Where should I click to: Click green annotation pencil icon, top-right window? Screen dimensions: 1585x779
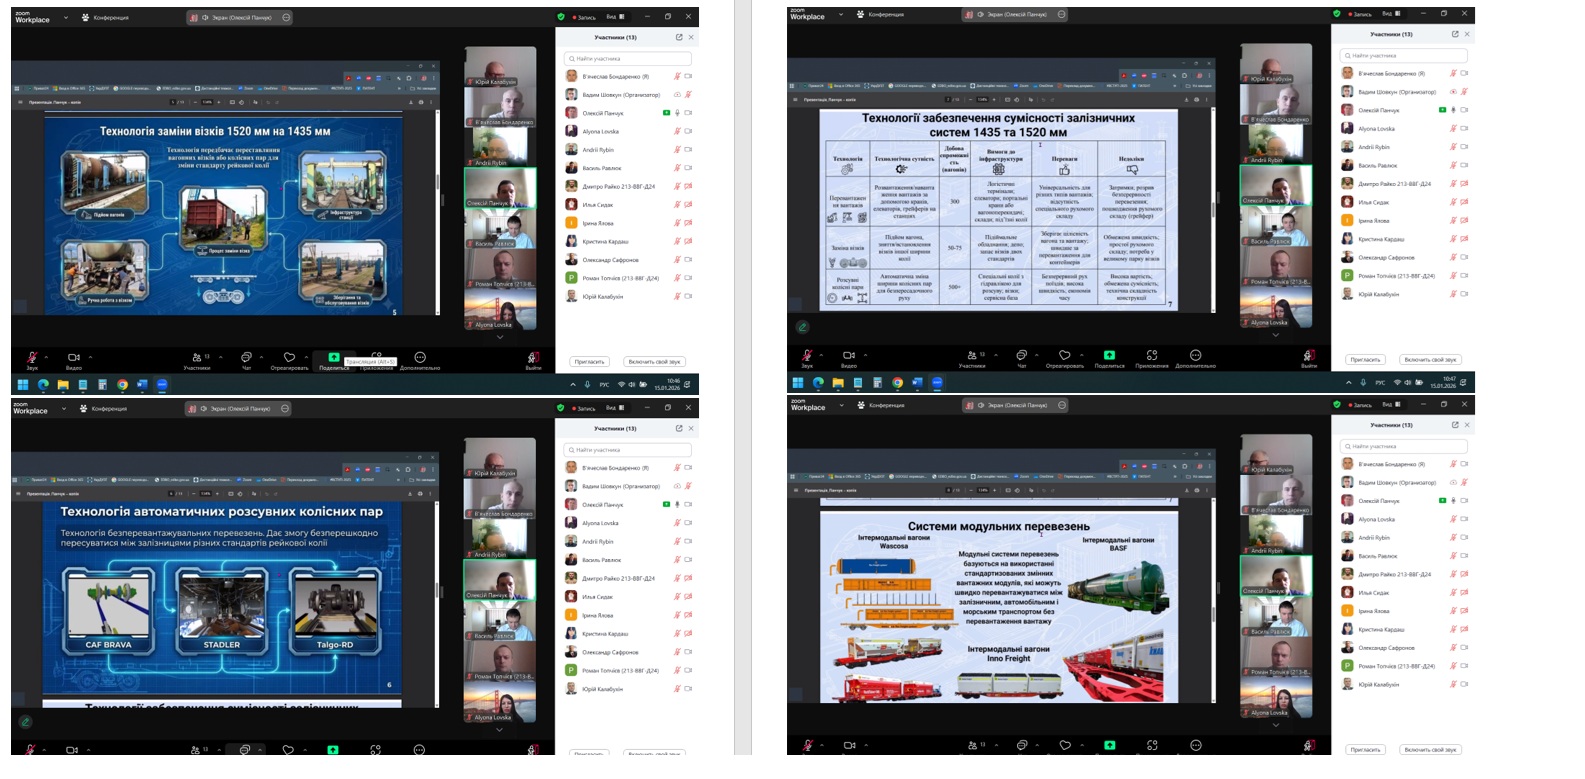coord(802,327)
